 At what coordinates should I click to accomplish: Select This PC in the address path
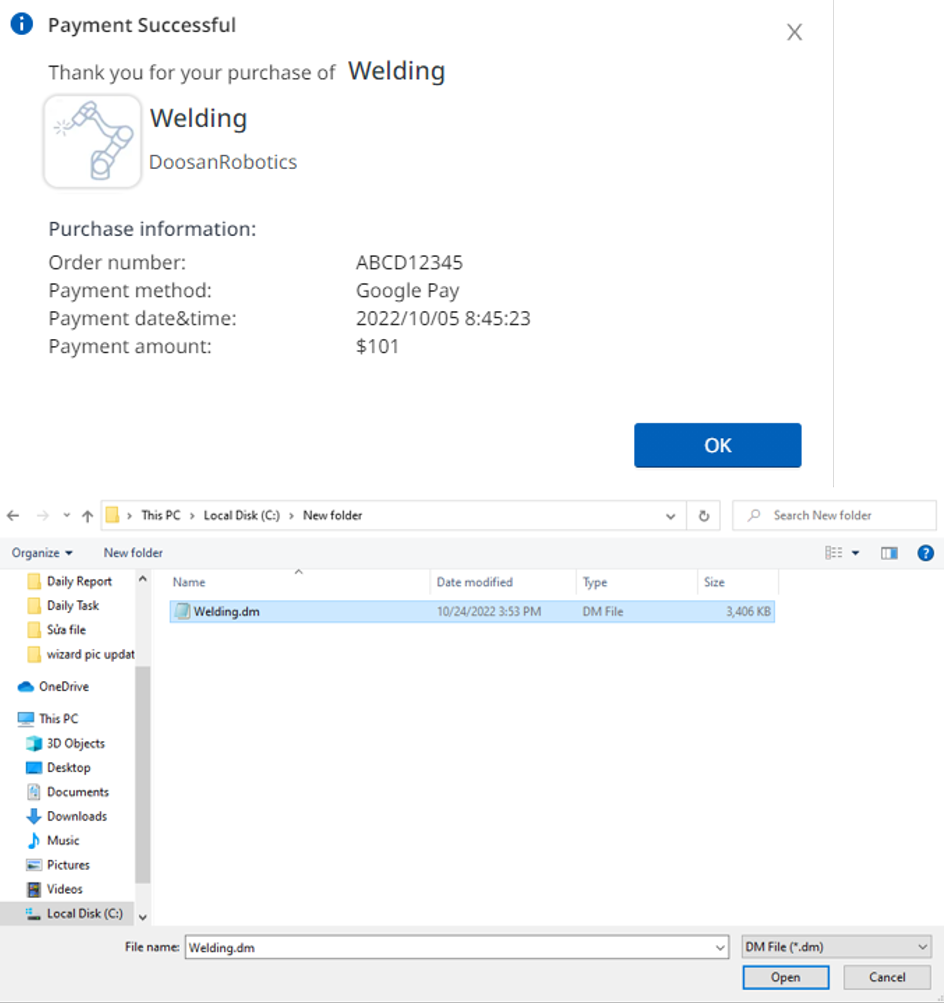(161, 515)
